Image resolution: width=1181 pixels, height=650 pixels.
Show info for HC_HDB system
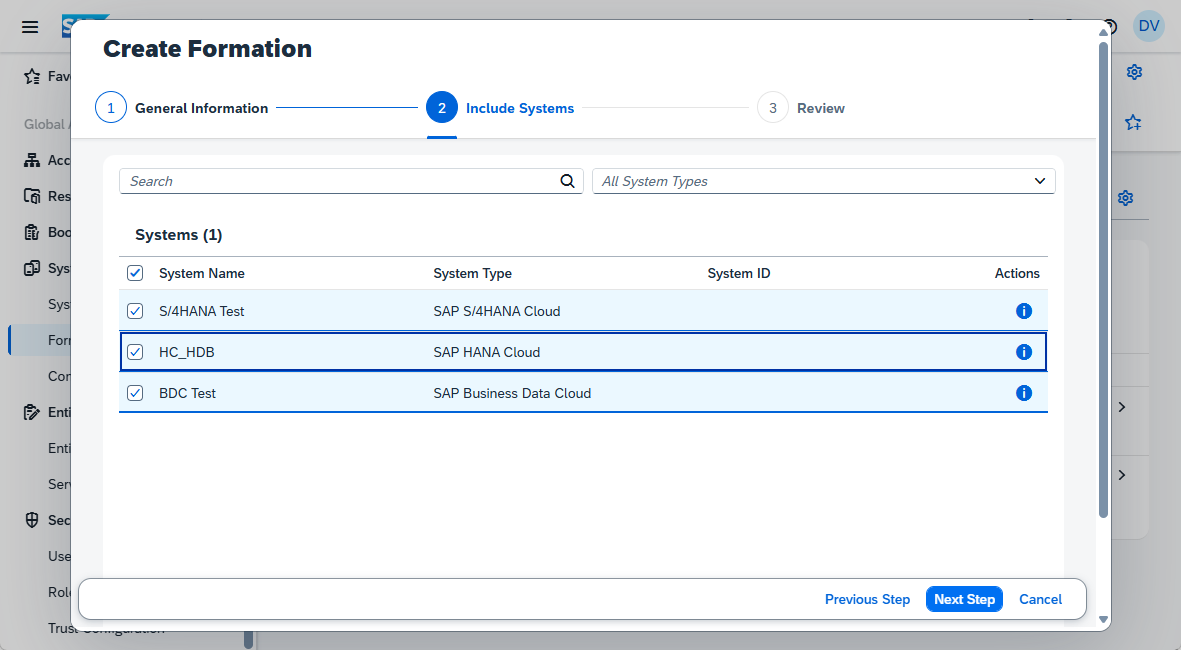tap(1024, 352)
